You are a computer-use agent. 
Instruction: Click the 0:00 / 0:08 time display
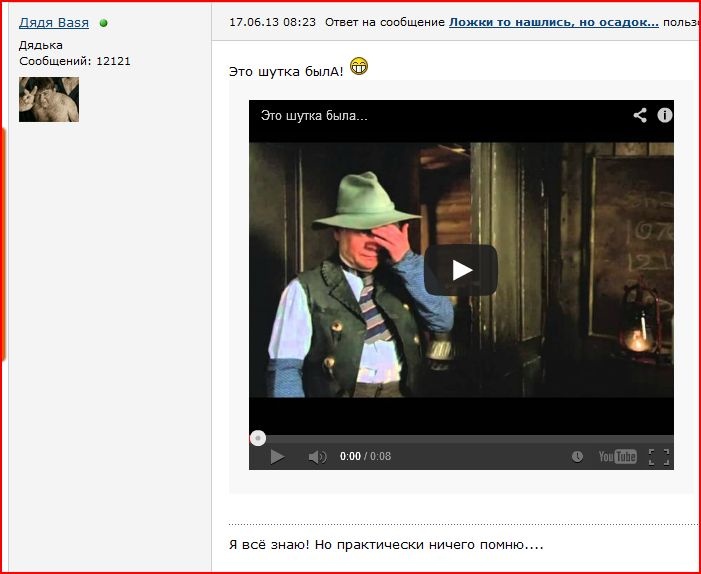(x=365, y=456)
